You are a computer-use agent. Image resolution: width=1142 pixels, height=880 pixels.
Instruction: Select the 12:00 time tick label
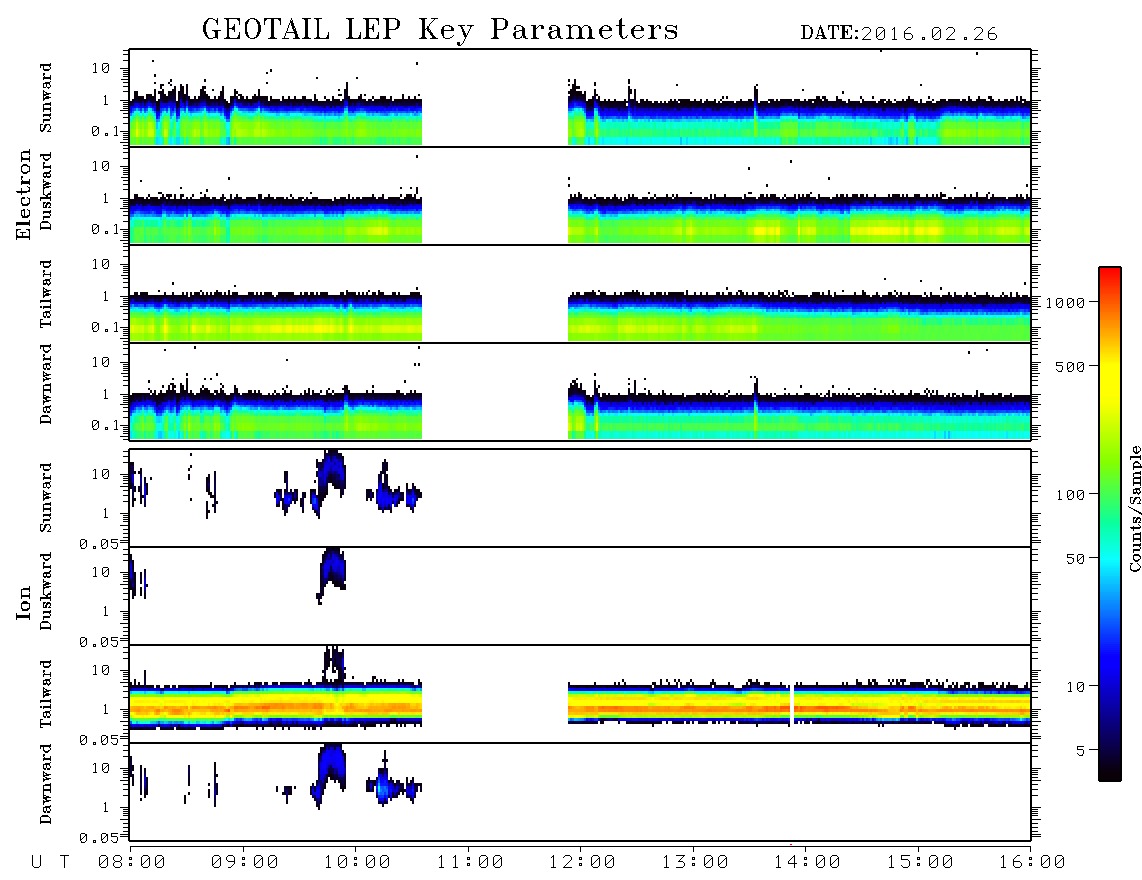582,862
